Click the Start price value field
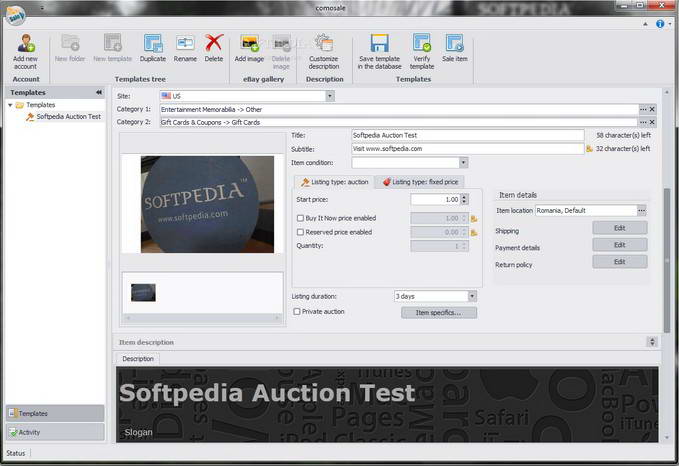 [435, 199]
